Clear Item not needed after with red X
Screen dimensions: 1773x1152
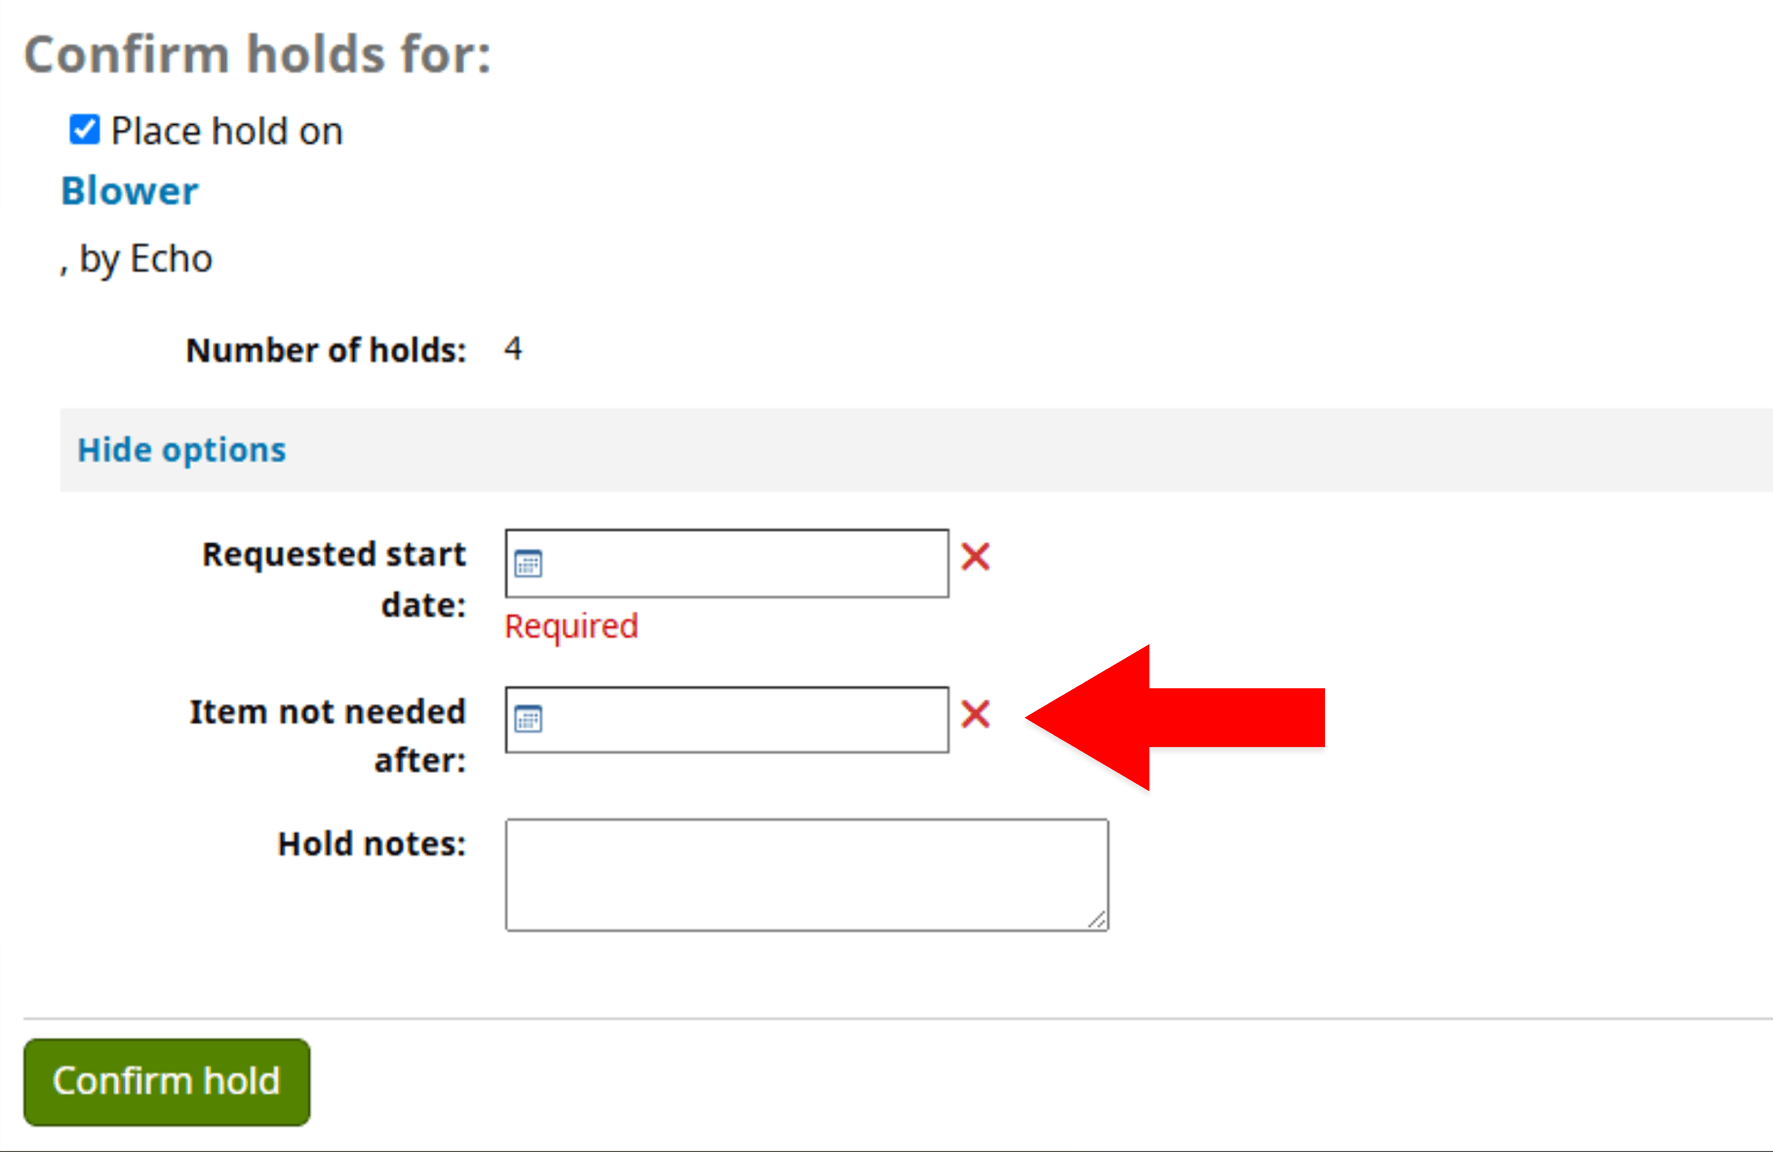(976, 714)
